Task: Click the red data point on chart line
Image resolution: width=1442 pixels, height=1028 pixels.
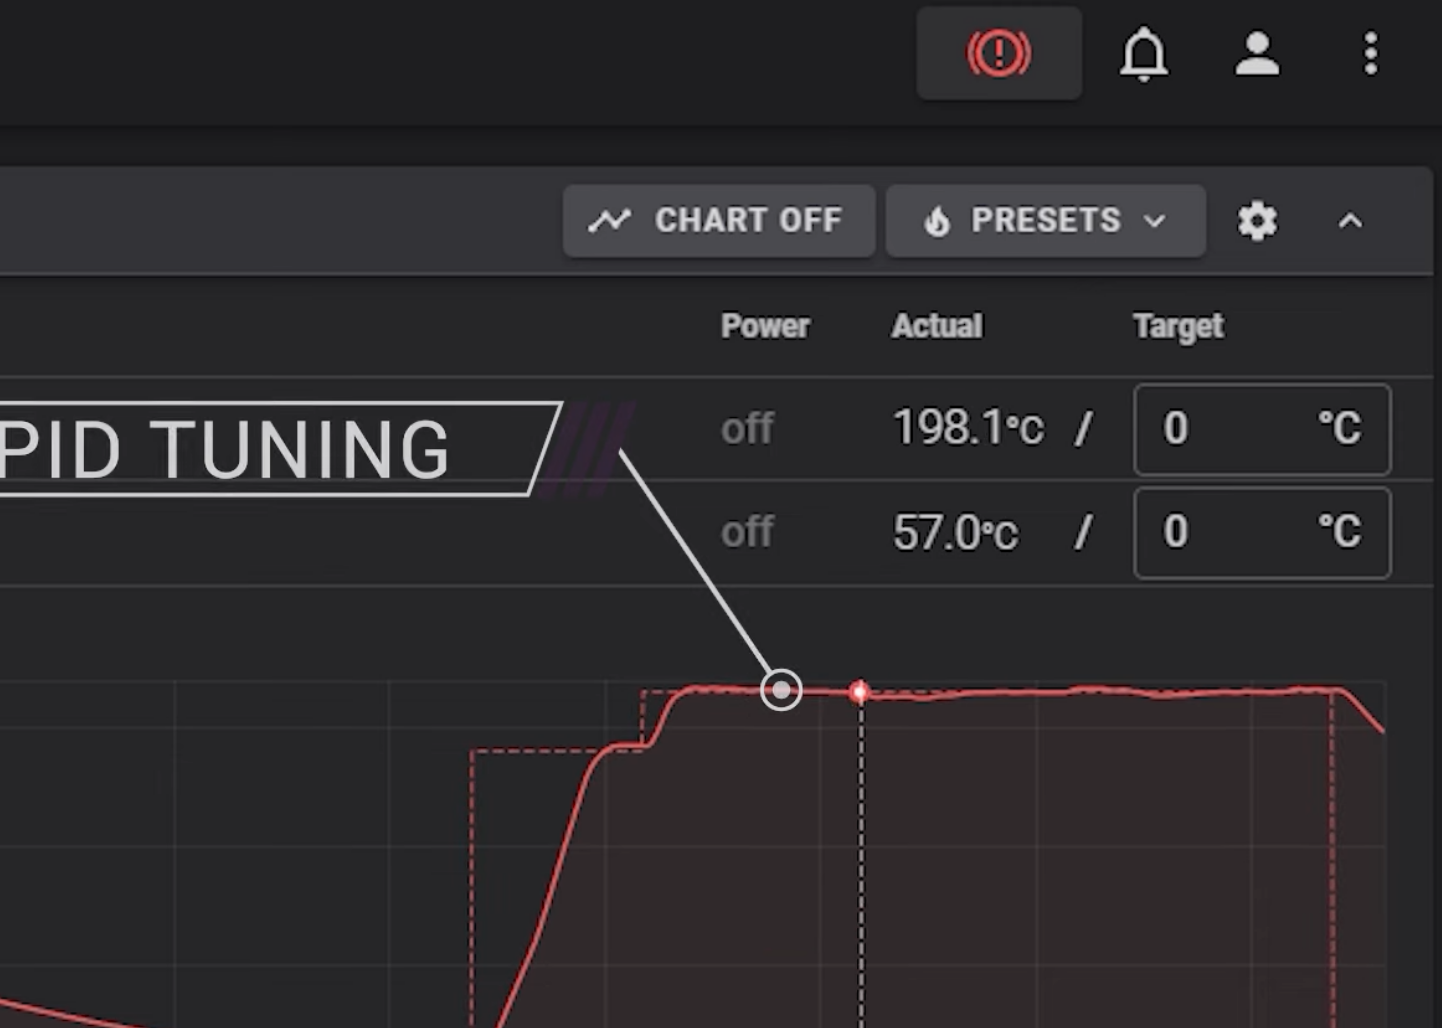Action: click(x=859, y=691)
